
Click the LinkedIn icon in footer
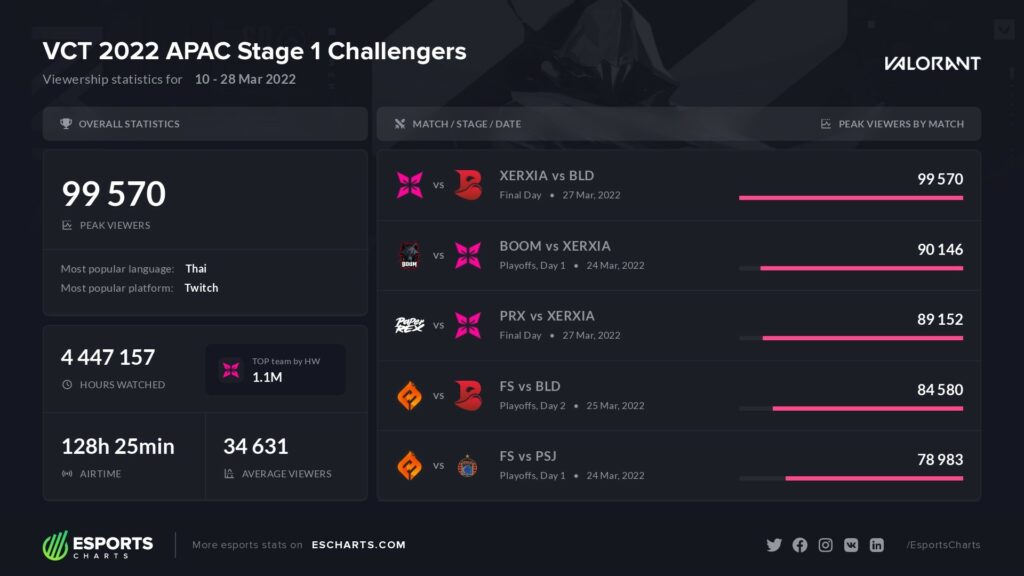[x=876, y=545]
